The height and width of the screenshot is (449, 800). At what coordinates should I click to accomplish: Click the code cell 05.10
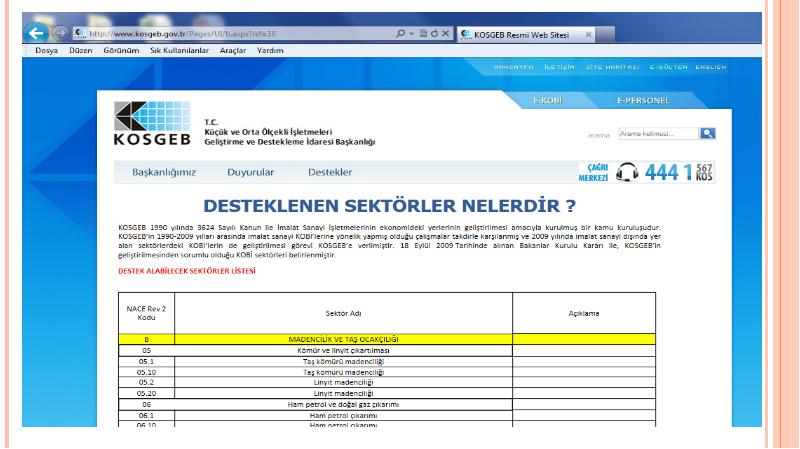click(146, 372)
